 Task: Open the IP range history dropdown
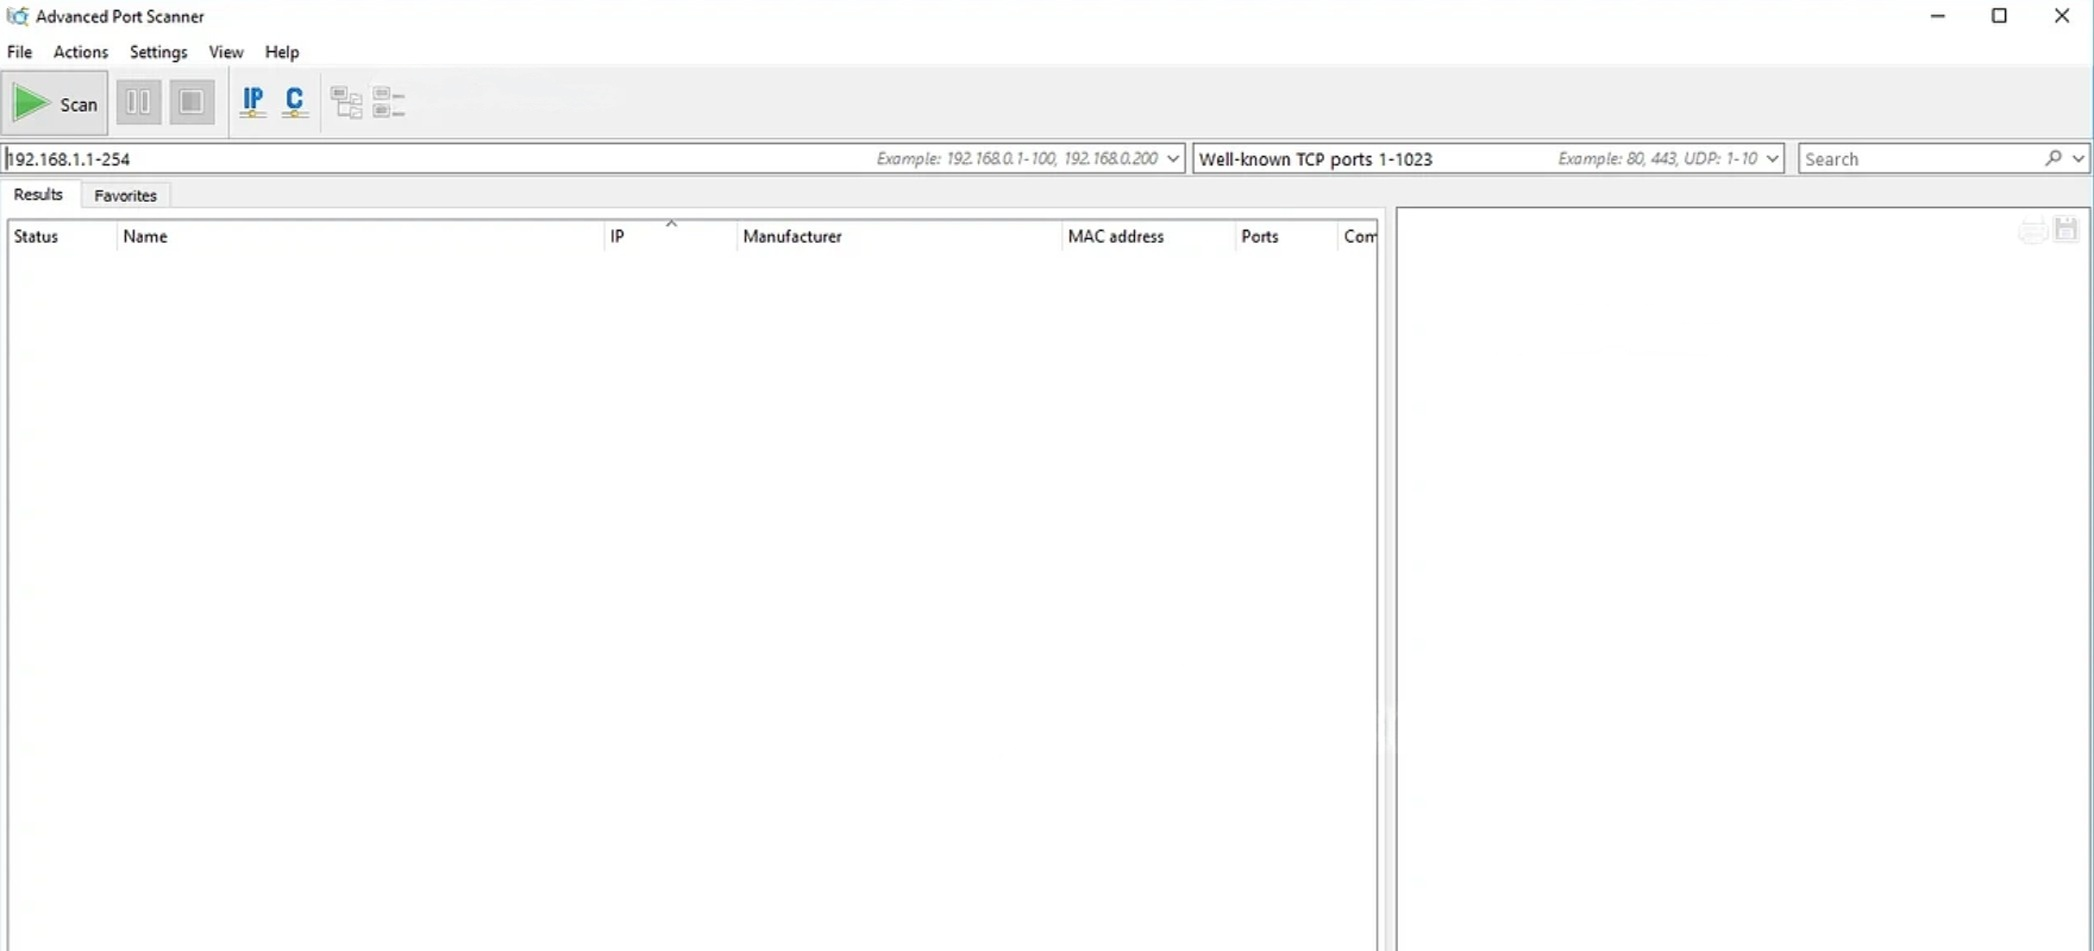click(x=1173, y=158)
